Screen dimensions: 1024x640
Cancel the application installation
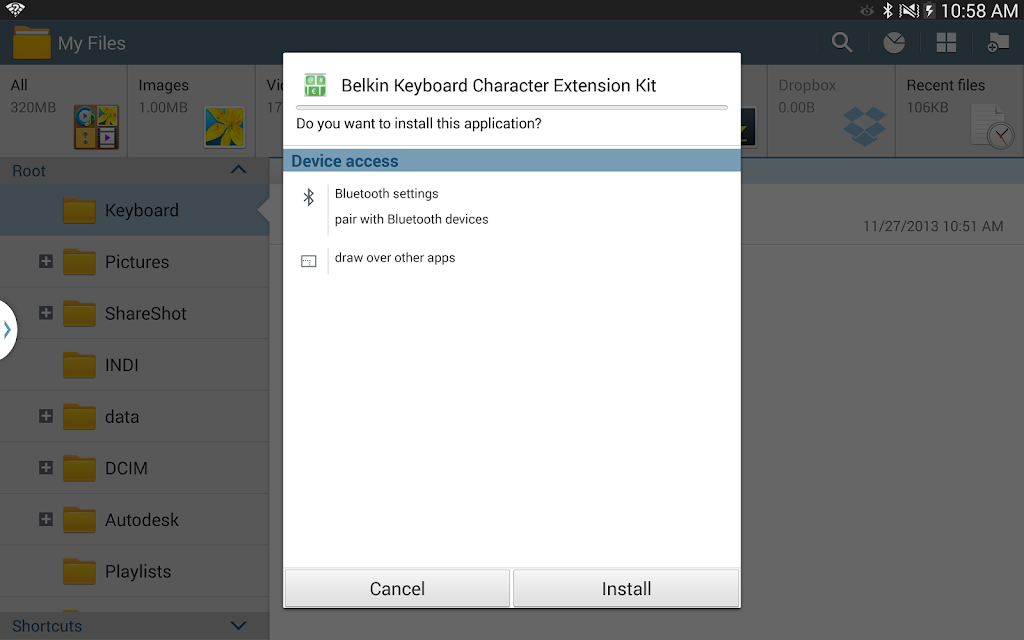397,588
